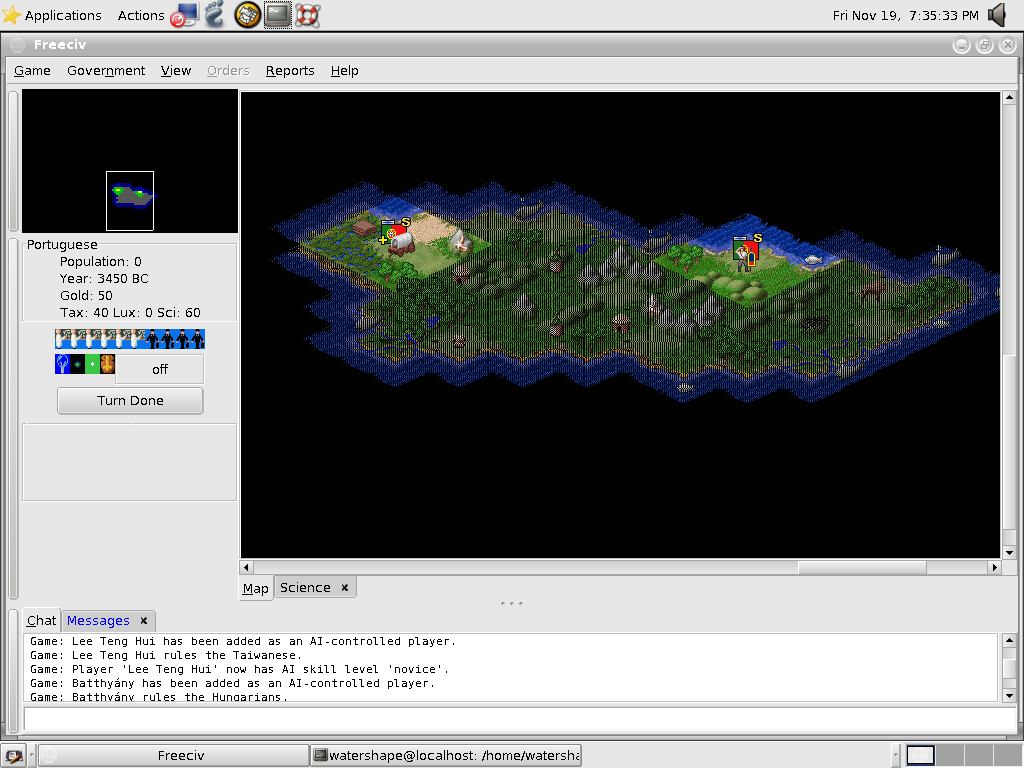Click the first scientist icon in the tax rate row
Image resolution: width=1024 pixels, height=768 pixels.
(x=62, y=339)
